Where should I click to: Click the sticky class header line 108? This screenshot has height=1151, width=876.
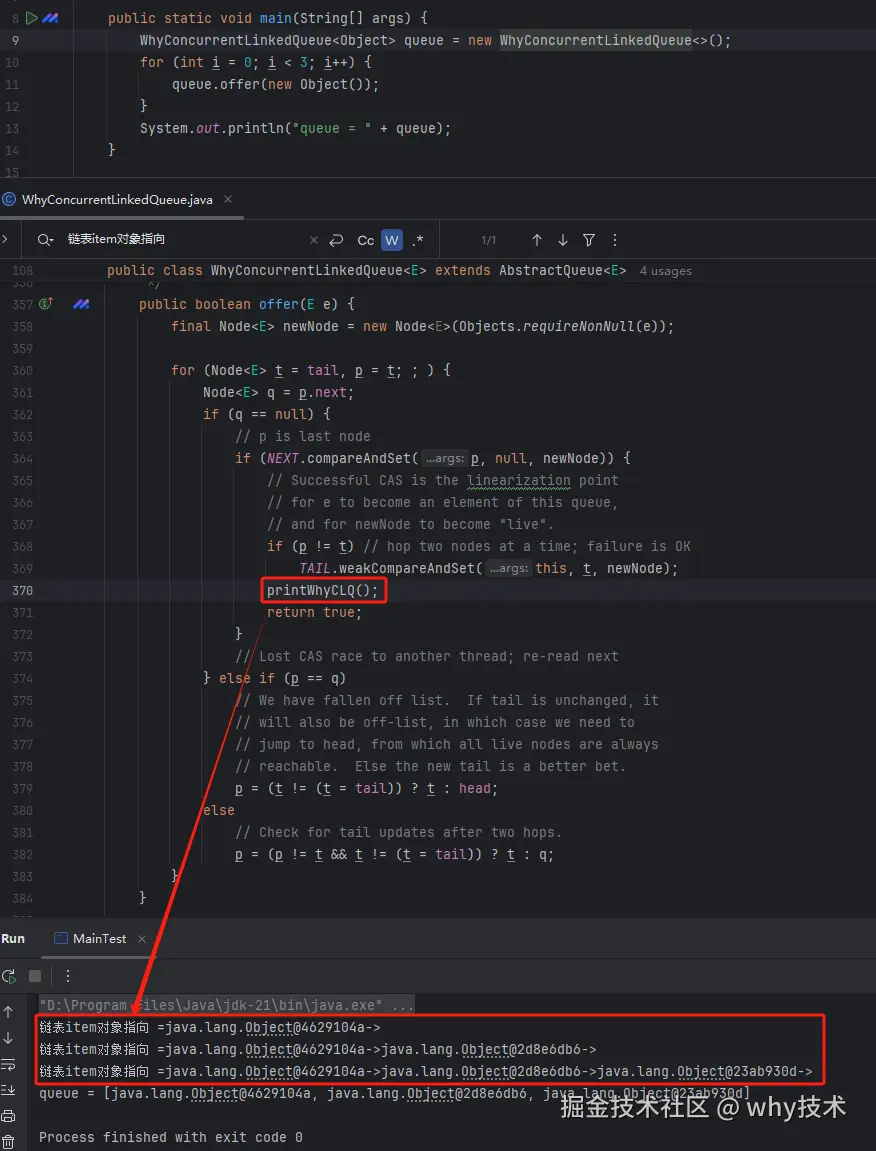(399, 271)
